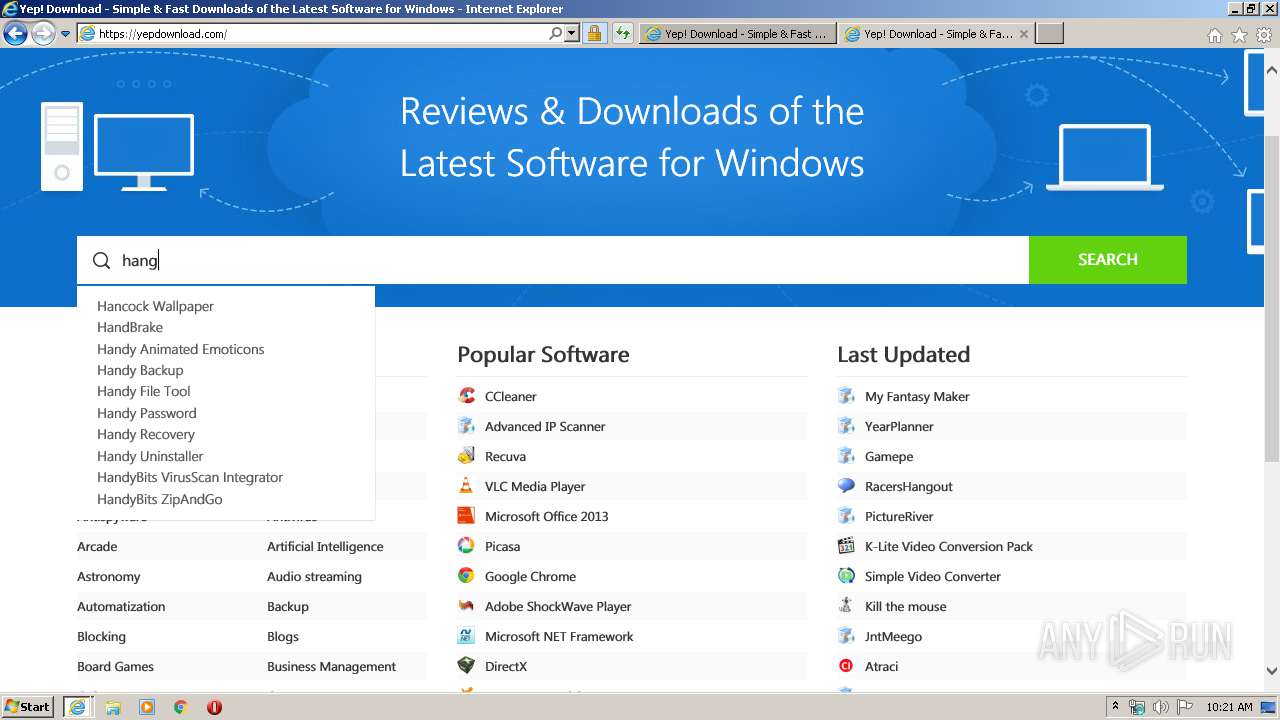Open JntMeego link
The image size is (1280, 720).
pyautogui.click(x=893, y=636)
